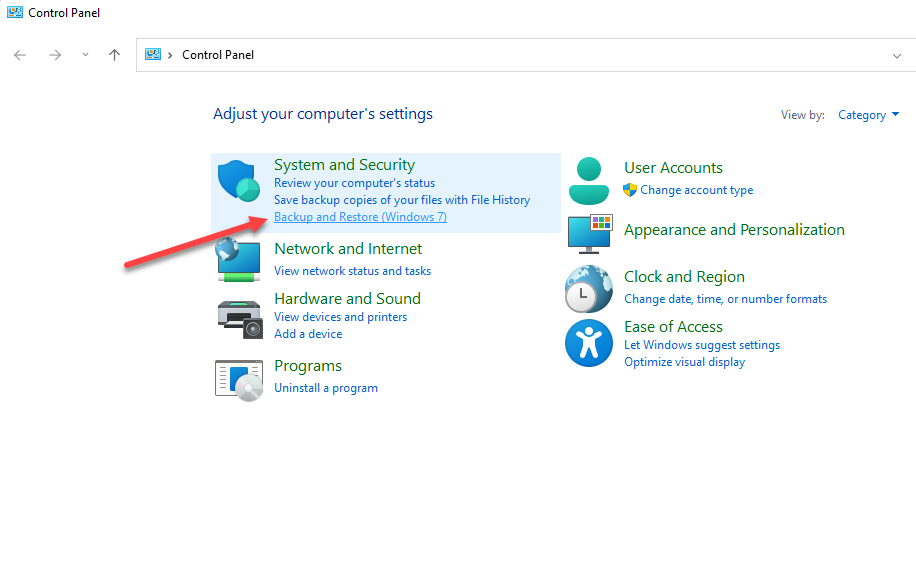Open the recent locations dropdown arrow
Screen dimensions: 916x565
(85, 55)
